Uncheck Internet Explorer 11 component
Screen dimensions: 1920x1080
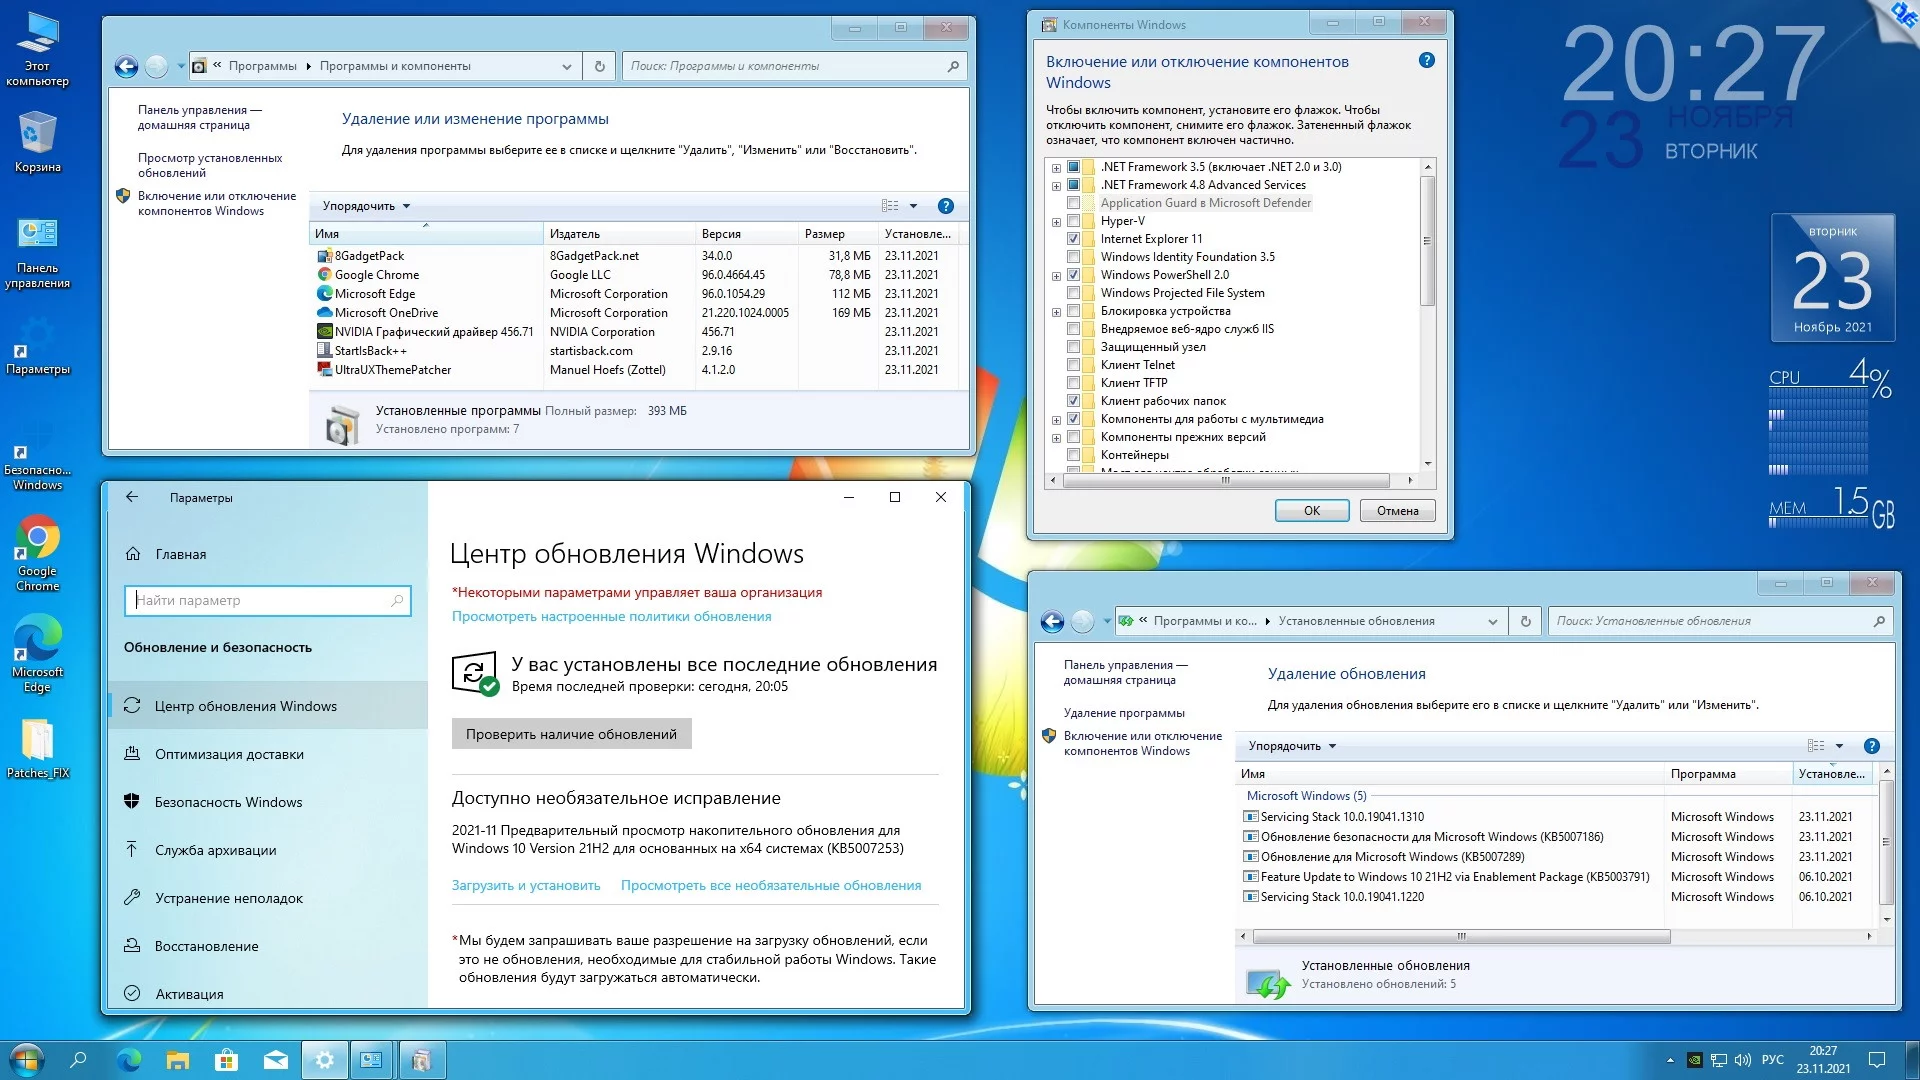[1073, 239]
